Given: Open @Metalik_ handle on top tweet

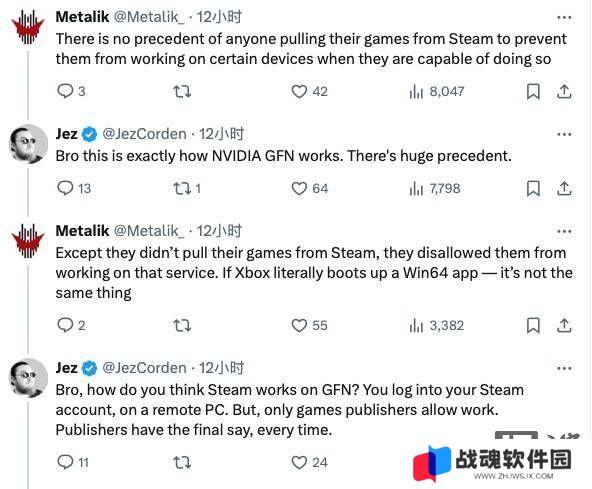Looking at the screenshot, I should point(149,17).
